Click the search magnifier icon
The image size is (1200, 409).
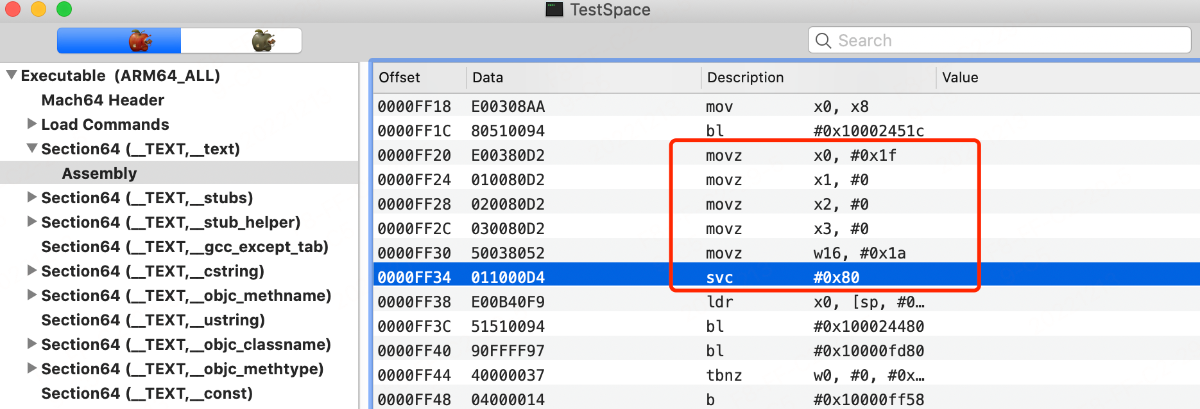(x=824, y=40)
